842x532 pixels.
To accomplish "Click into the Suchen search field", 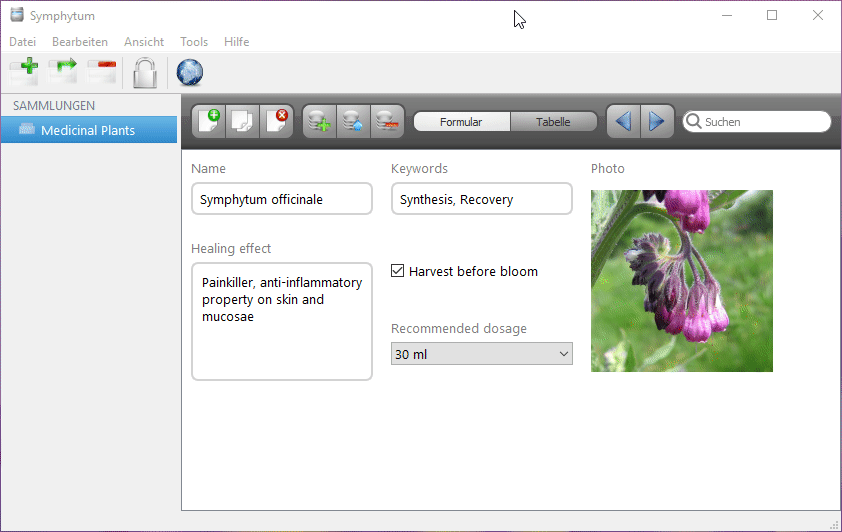I will point(762,122).
